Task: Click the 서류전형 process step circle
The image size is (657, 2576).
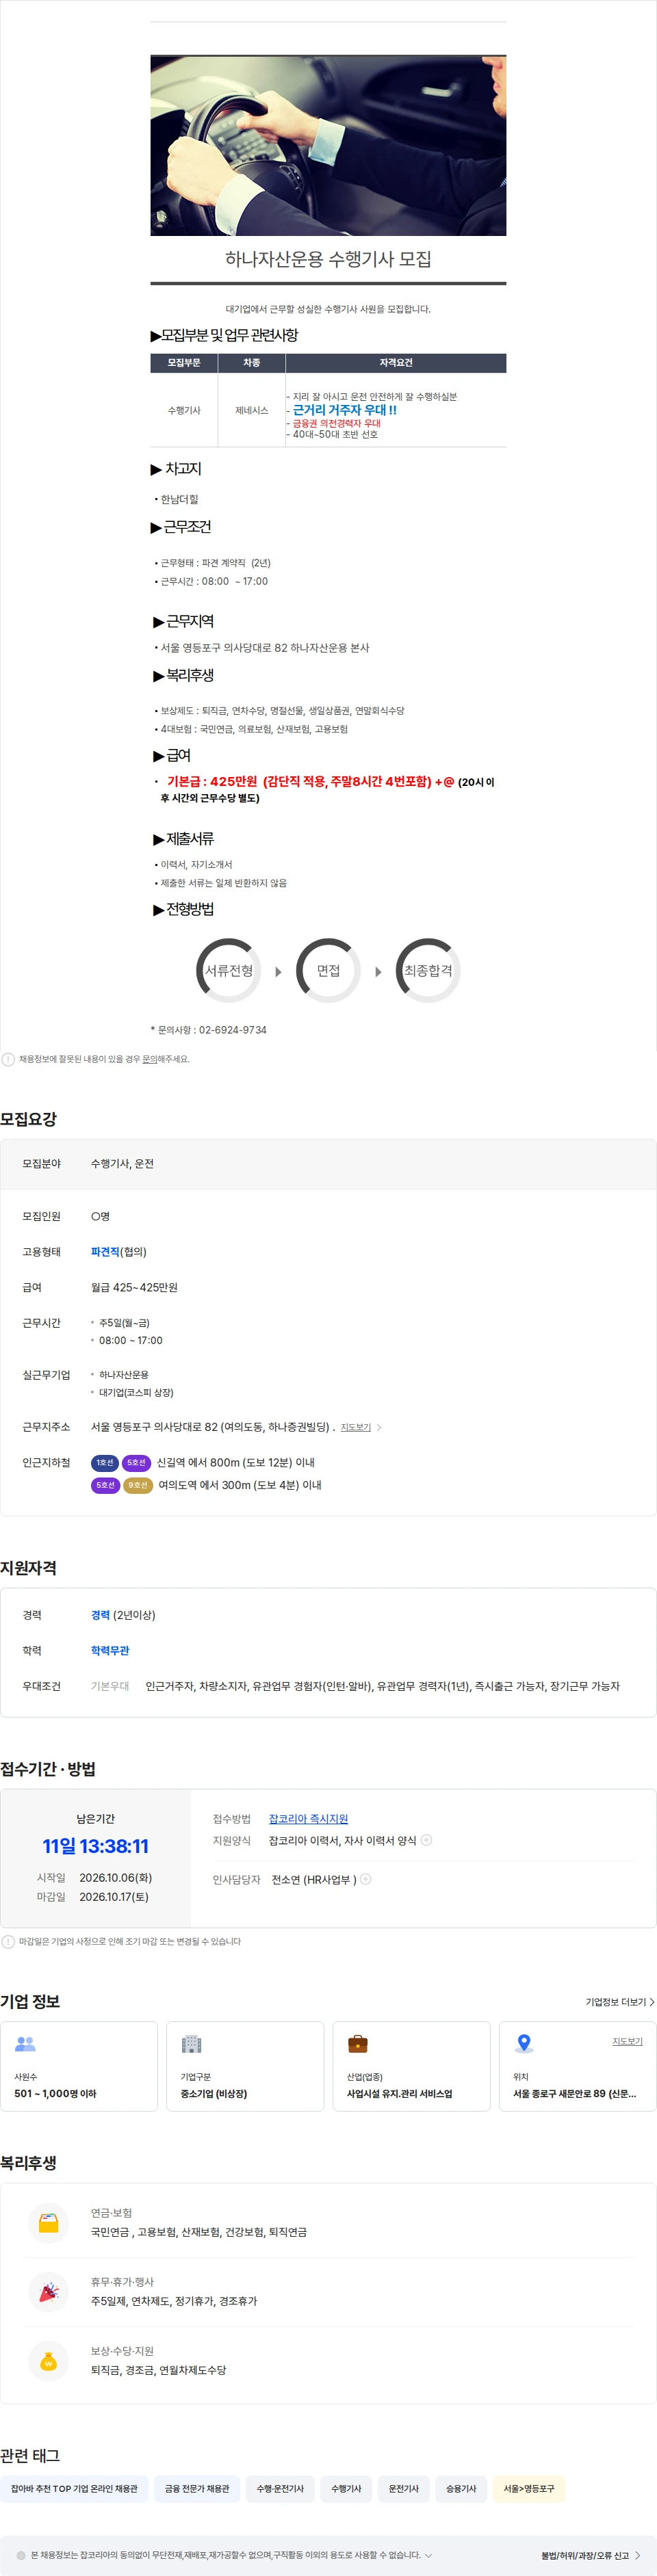Action: pyautogui.click(x=229, y=970)
